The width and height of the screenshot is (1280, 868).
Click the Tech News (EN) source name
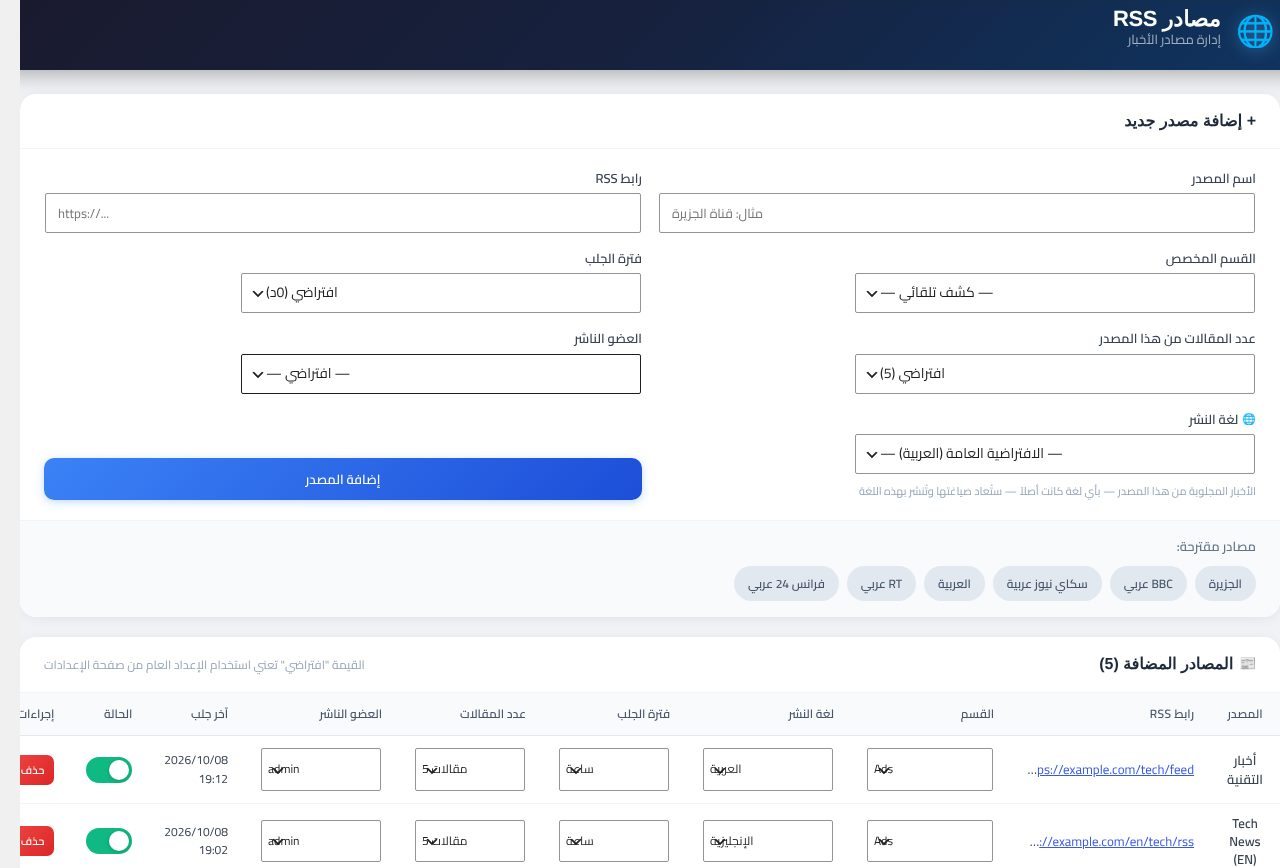coord(1245,841)
